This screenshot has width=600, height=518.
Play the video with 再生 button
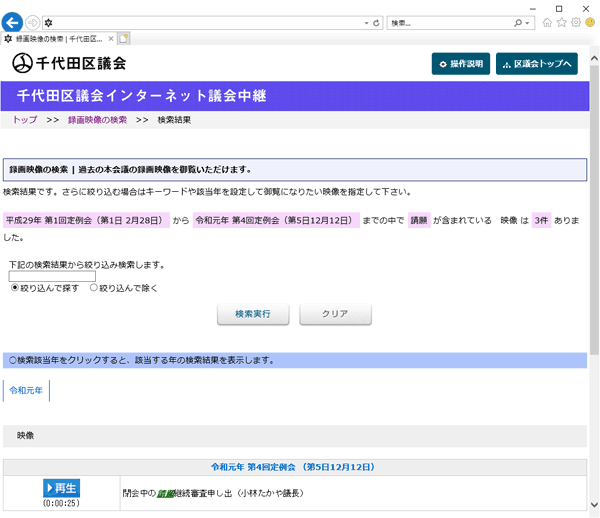click(x=61, y=488)
